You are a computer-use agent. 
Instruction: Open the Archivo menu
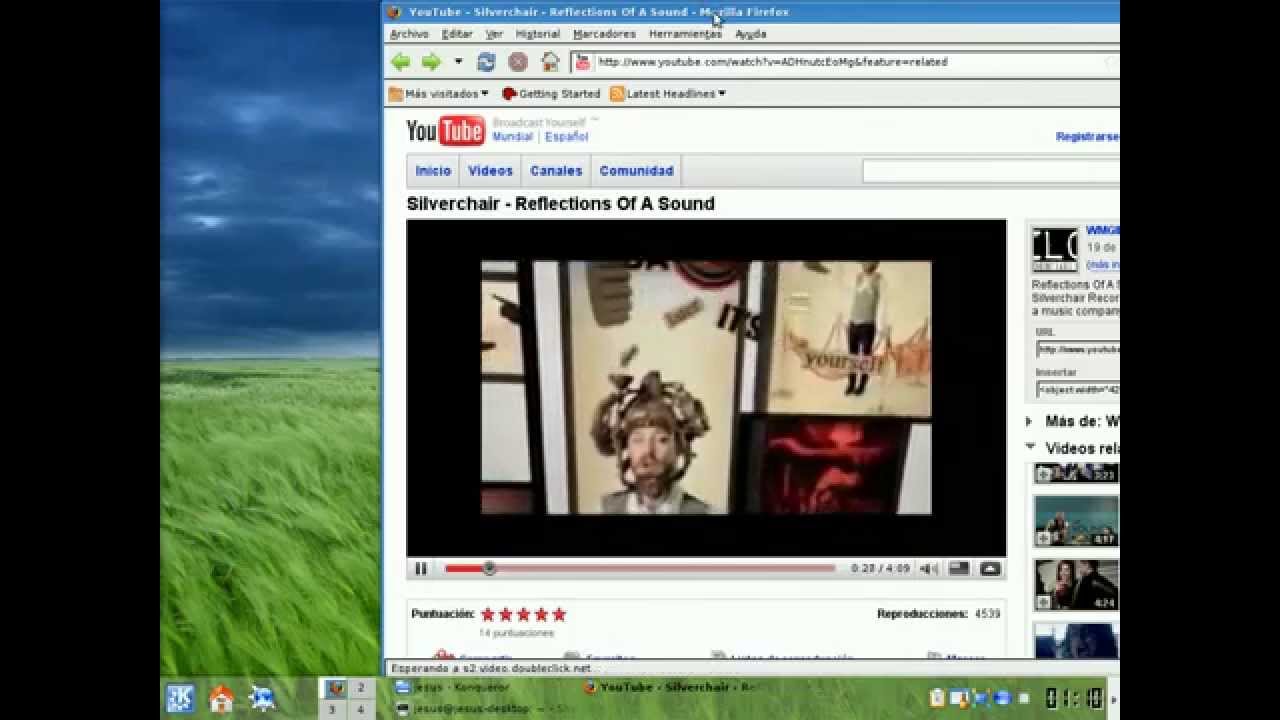(x=409, y=34)
